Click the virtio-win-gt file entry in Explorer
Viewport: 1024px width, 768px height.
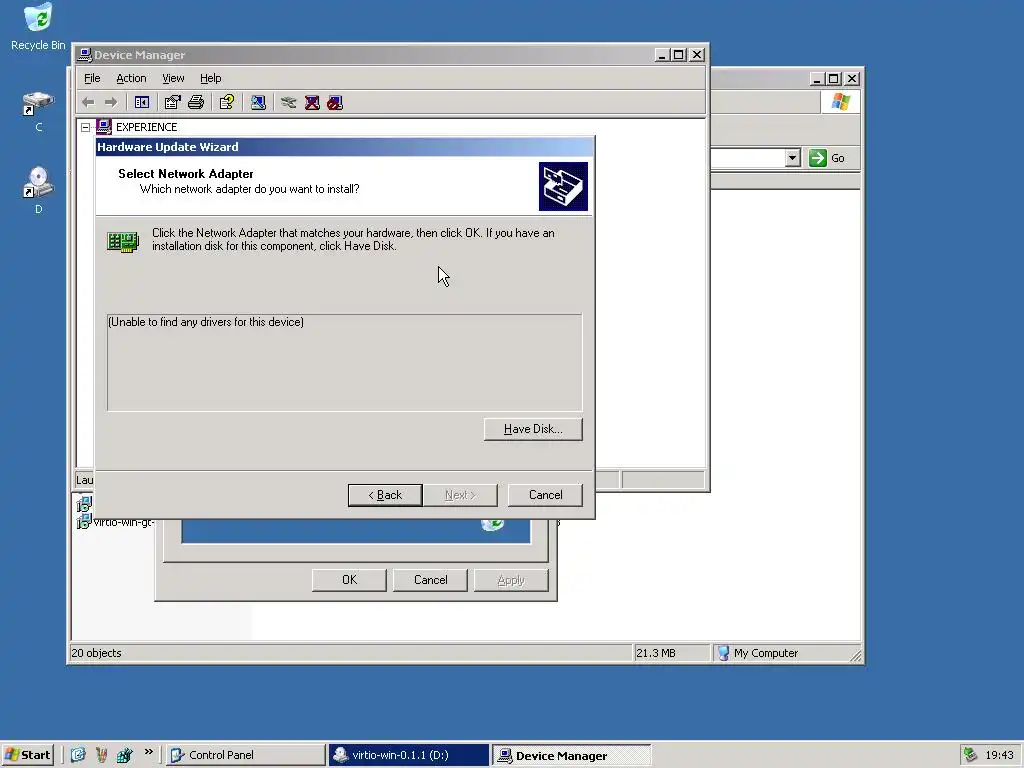pos(116,522)
